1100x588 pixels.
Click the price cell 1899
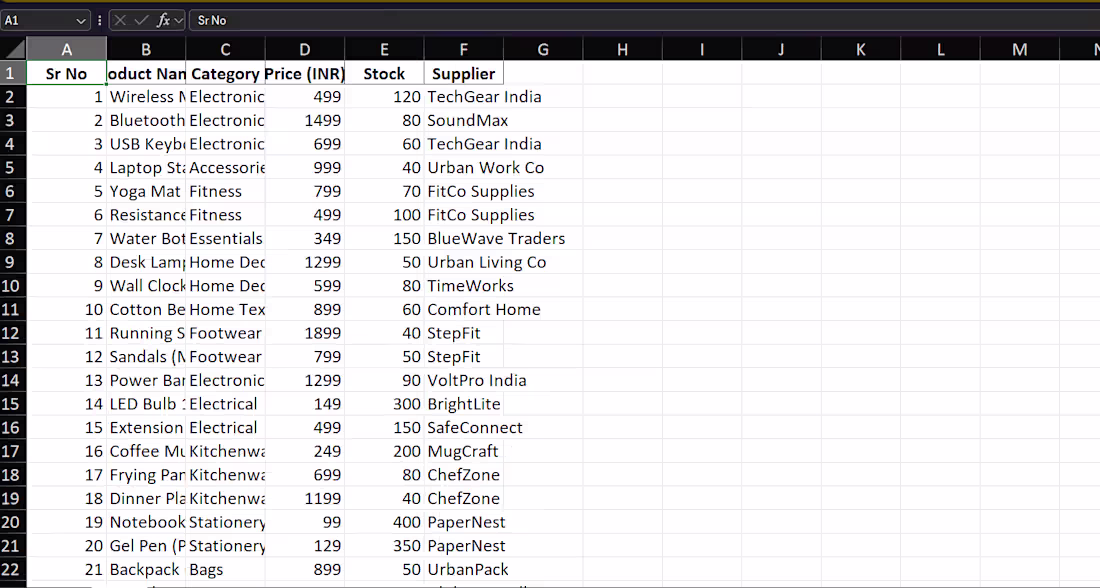click(304, 333)
